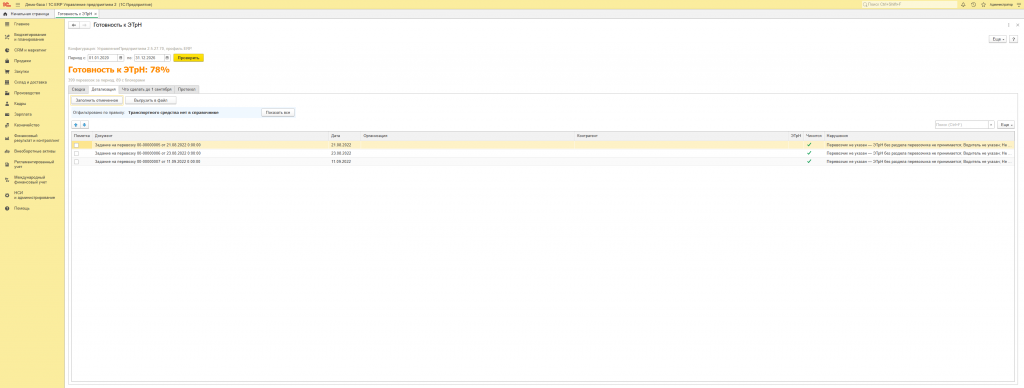The width and height of the screenshot is (1024, 388).
Task: Expand the table search field dropdown arrow
Action: [x=991, y=124]
